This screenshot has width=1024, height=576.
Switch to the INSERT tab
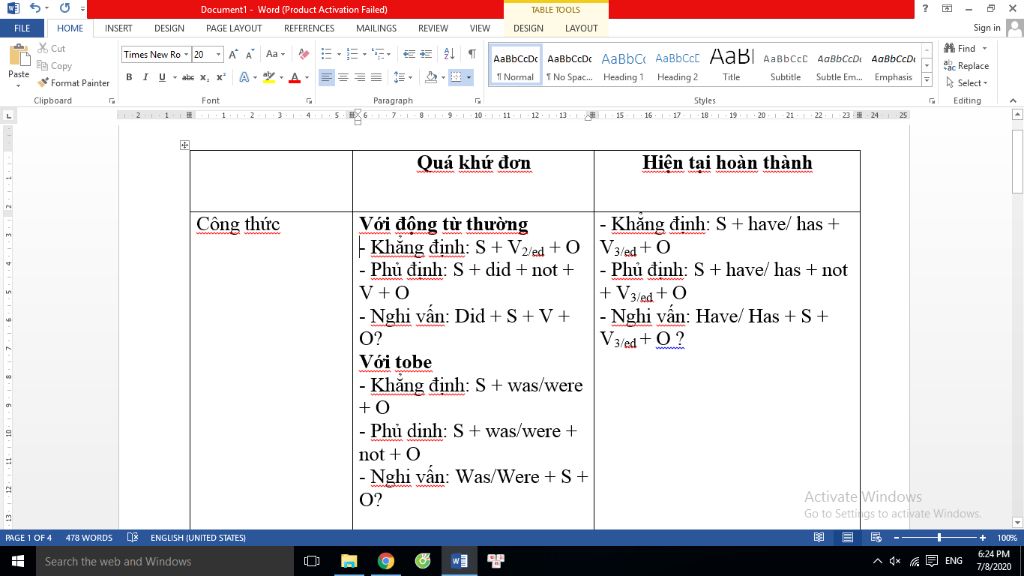pyautogui.click(x=118, y=28)
